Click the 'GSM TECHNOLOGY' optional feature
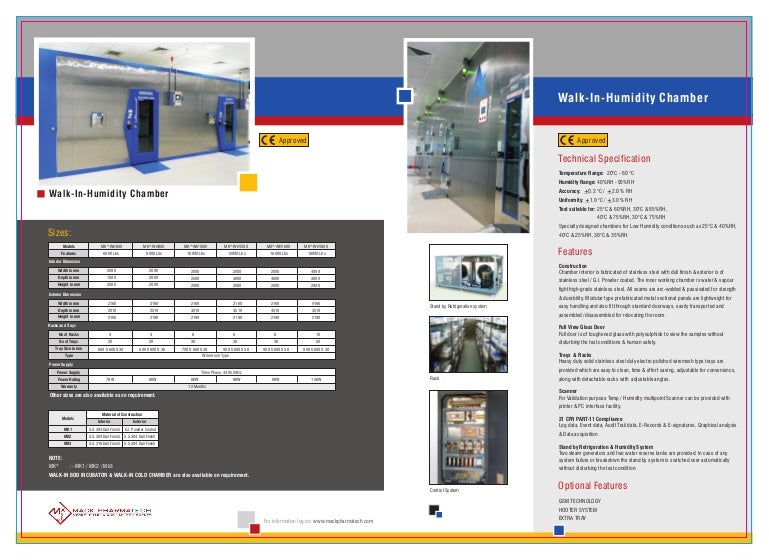The width and height of the screenshot is (769, 560). [580, 501]
